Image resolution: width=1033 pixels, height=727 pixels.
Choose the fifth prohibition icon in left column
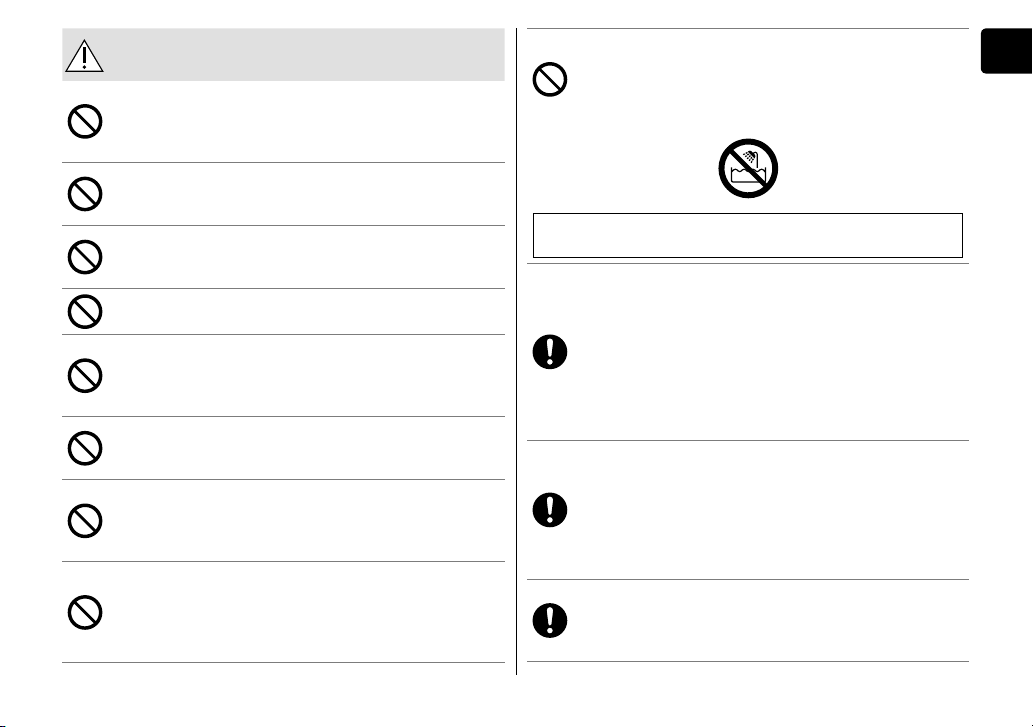(85, 375)
